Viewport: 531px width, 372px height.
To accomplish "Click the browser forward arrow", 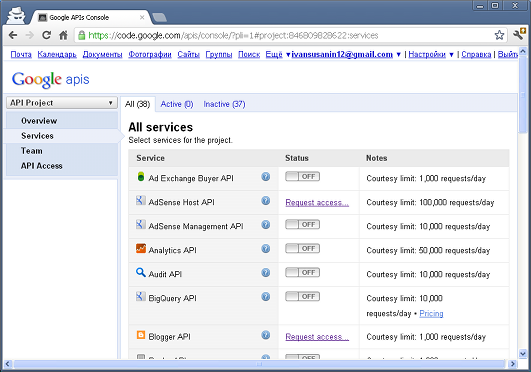I will [x=30, y=35].
